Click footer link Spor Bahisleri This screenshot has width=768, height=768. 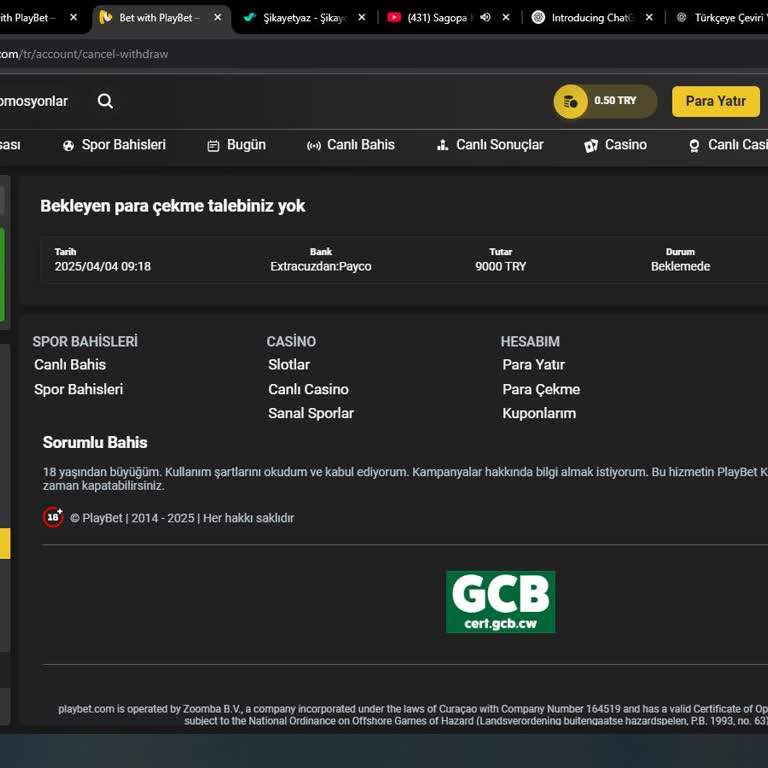pos(78,389)
